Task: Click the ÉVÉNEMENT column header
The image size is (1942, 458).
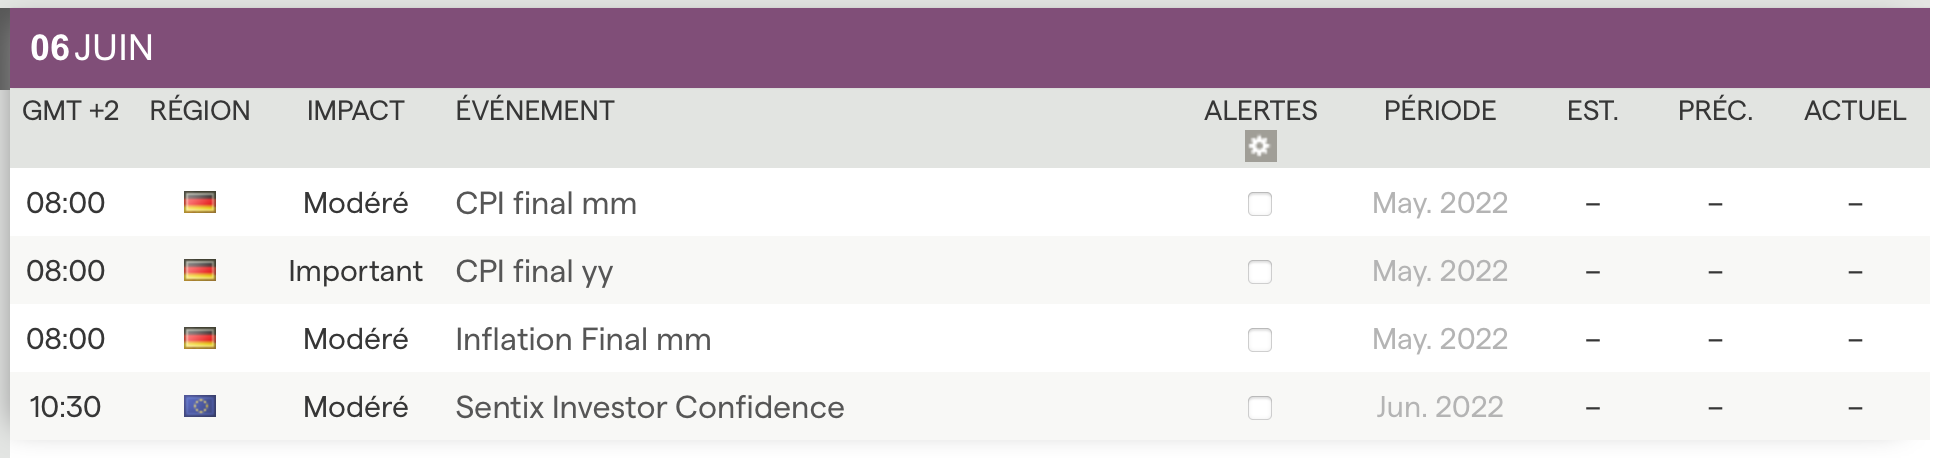Action: click(x=535, y=111)
